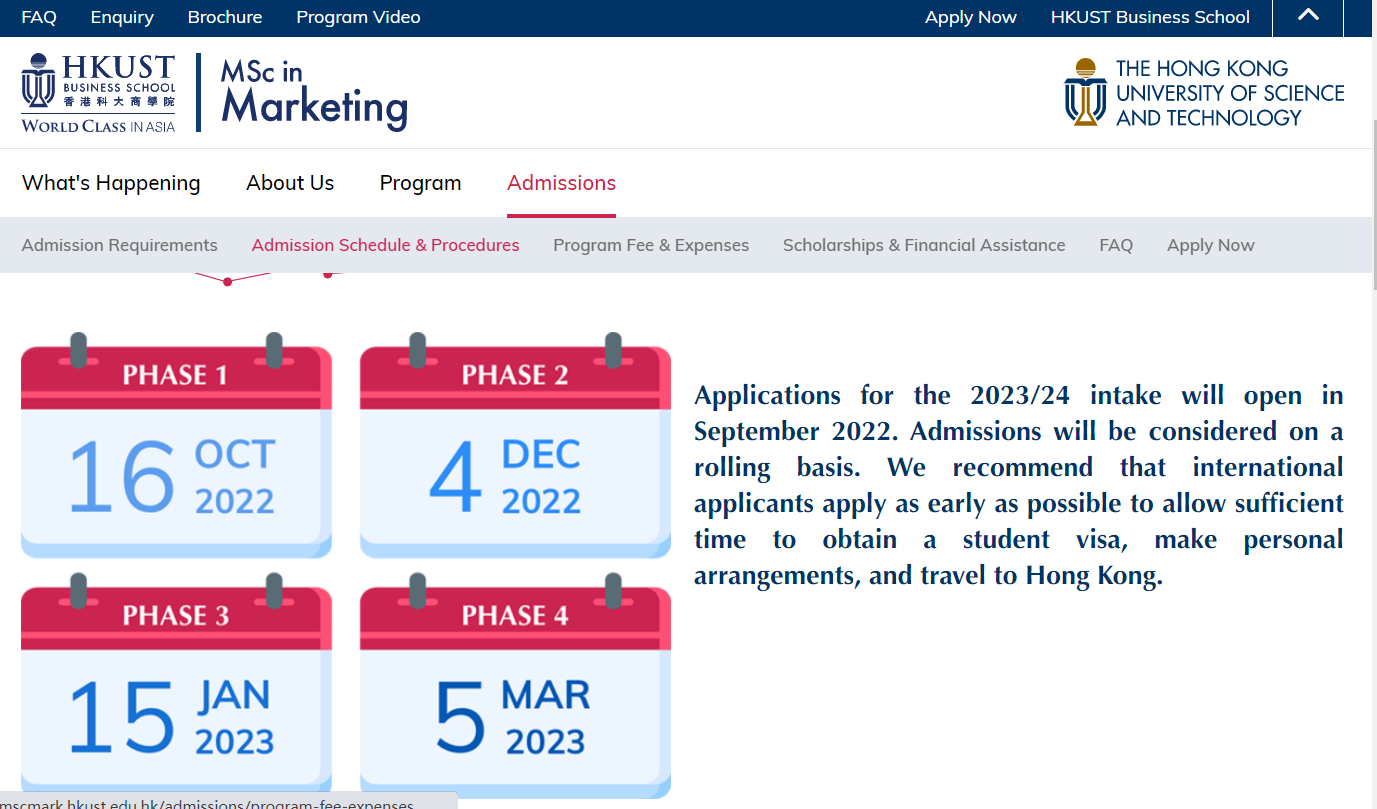The image size is (1377, 809).
Task: Open the Enquiry link
Action: tap(122, 17)
